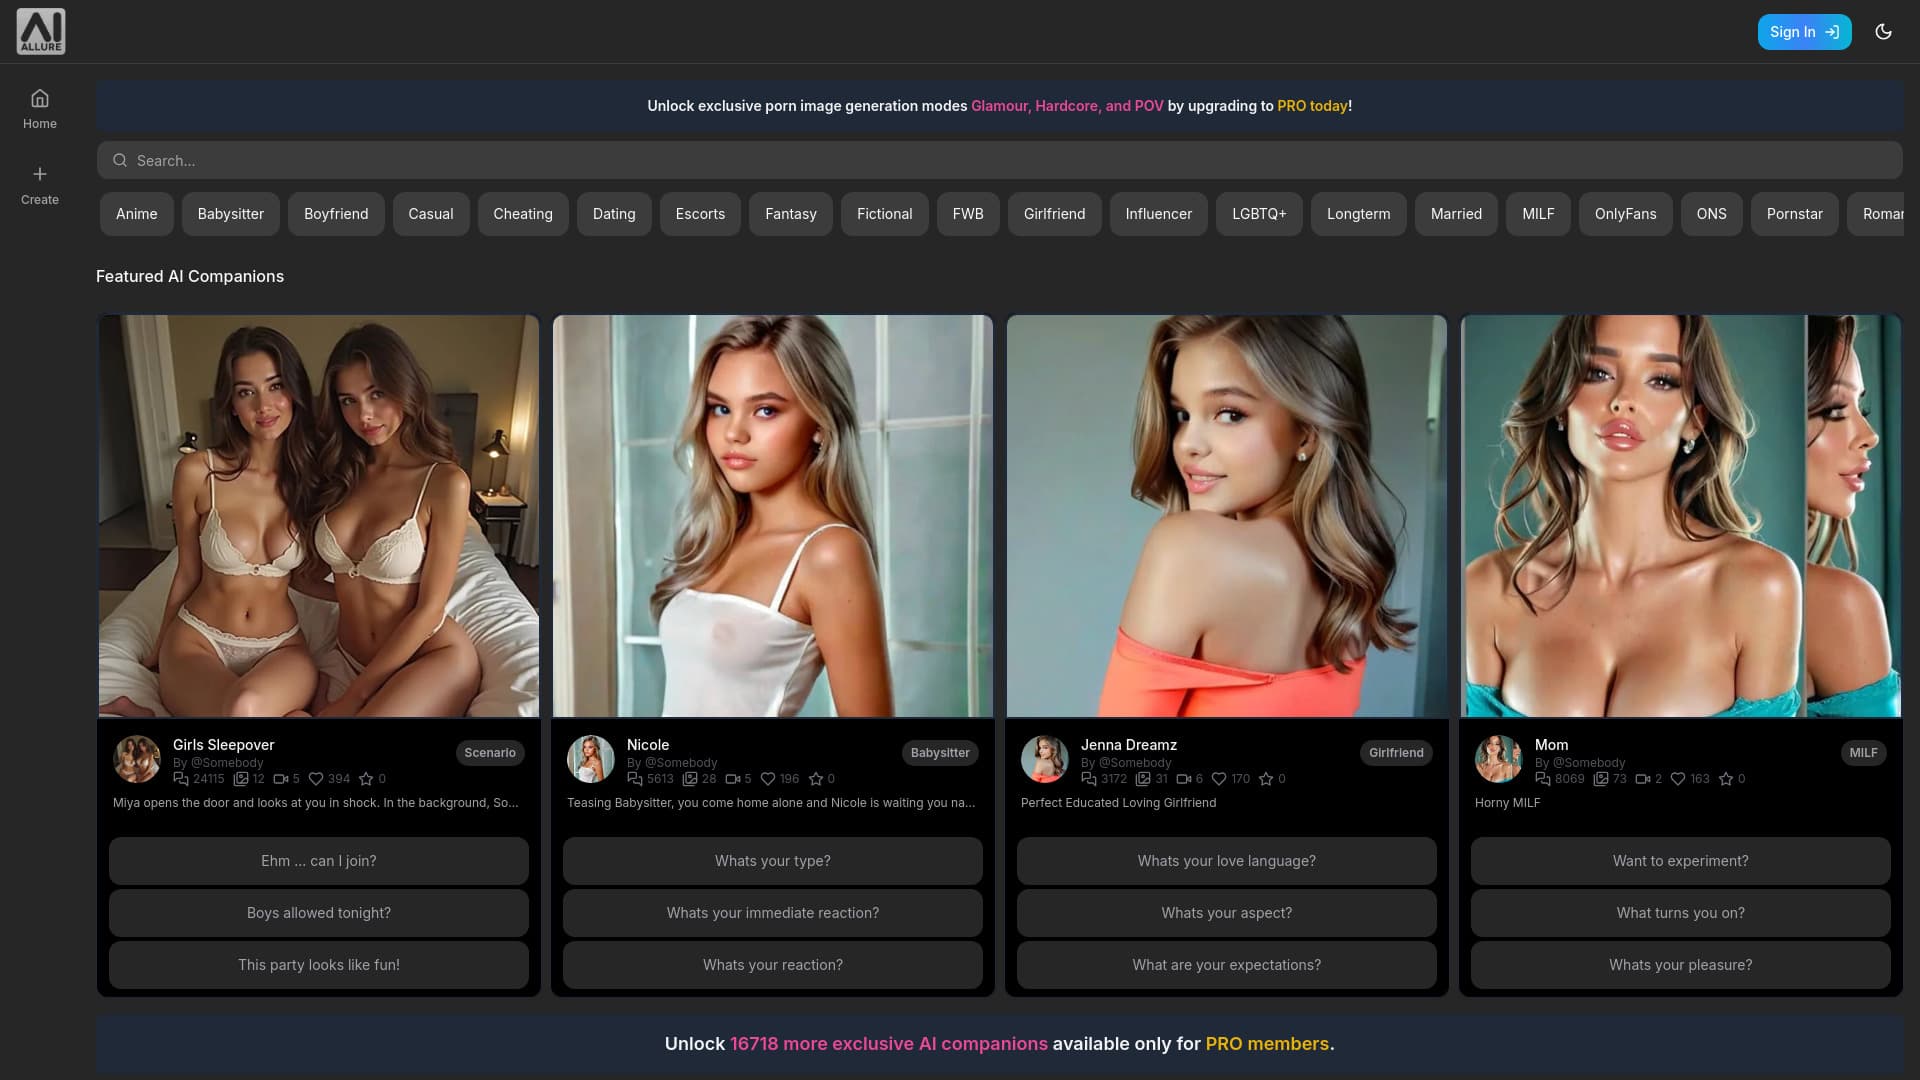1920x1080 pixels.
Task: Click the search magnifier icon
Action: click(x=120, y=160)
